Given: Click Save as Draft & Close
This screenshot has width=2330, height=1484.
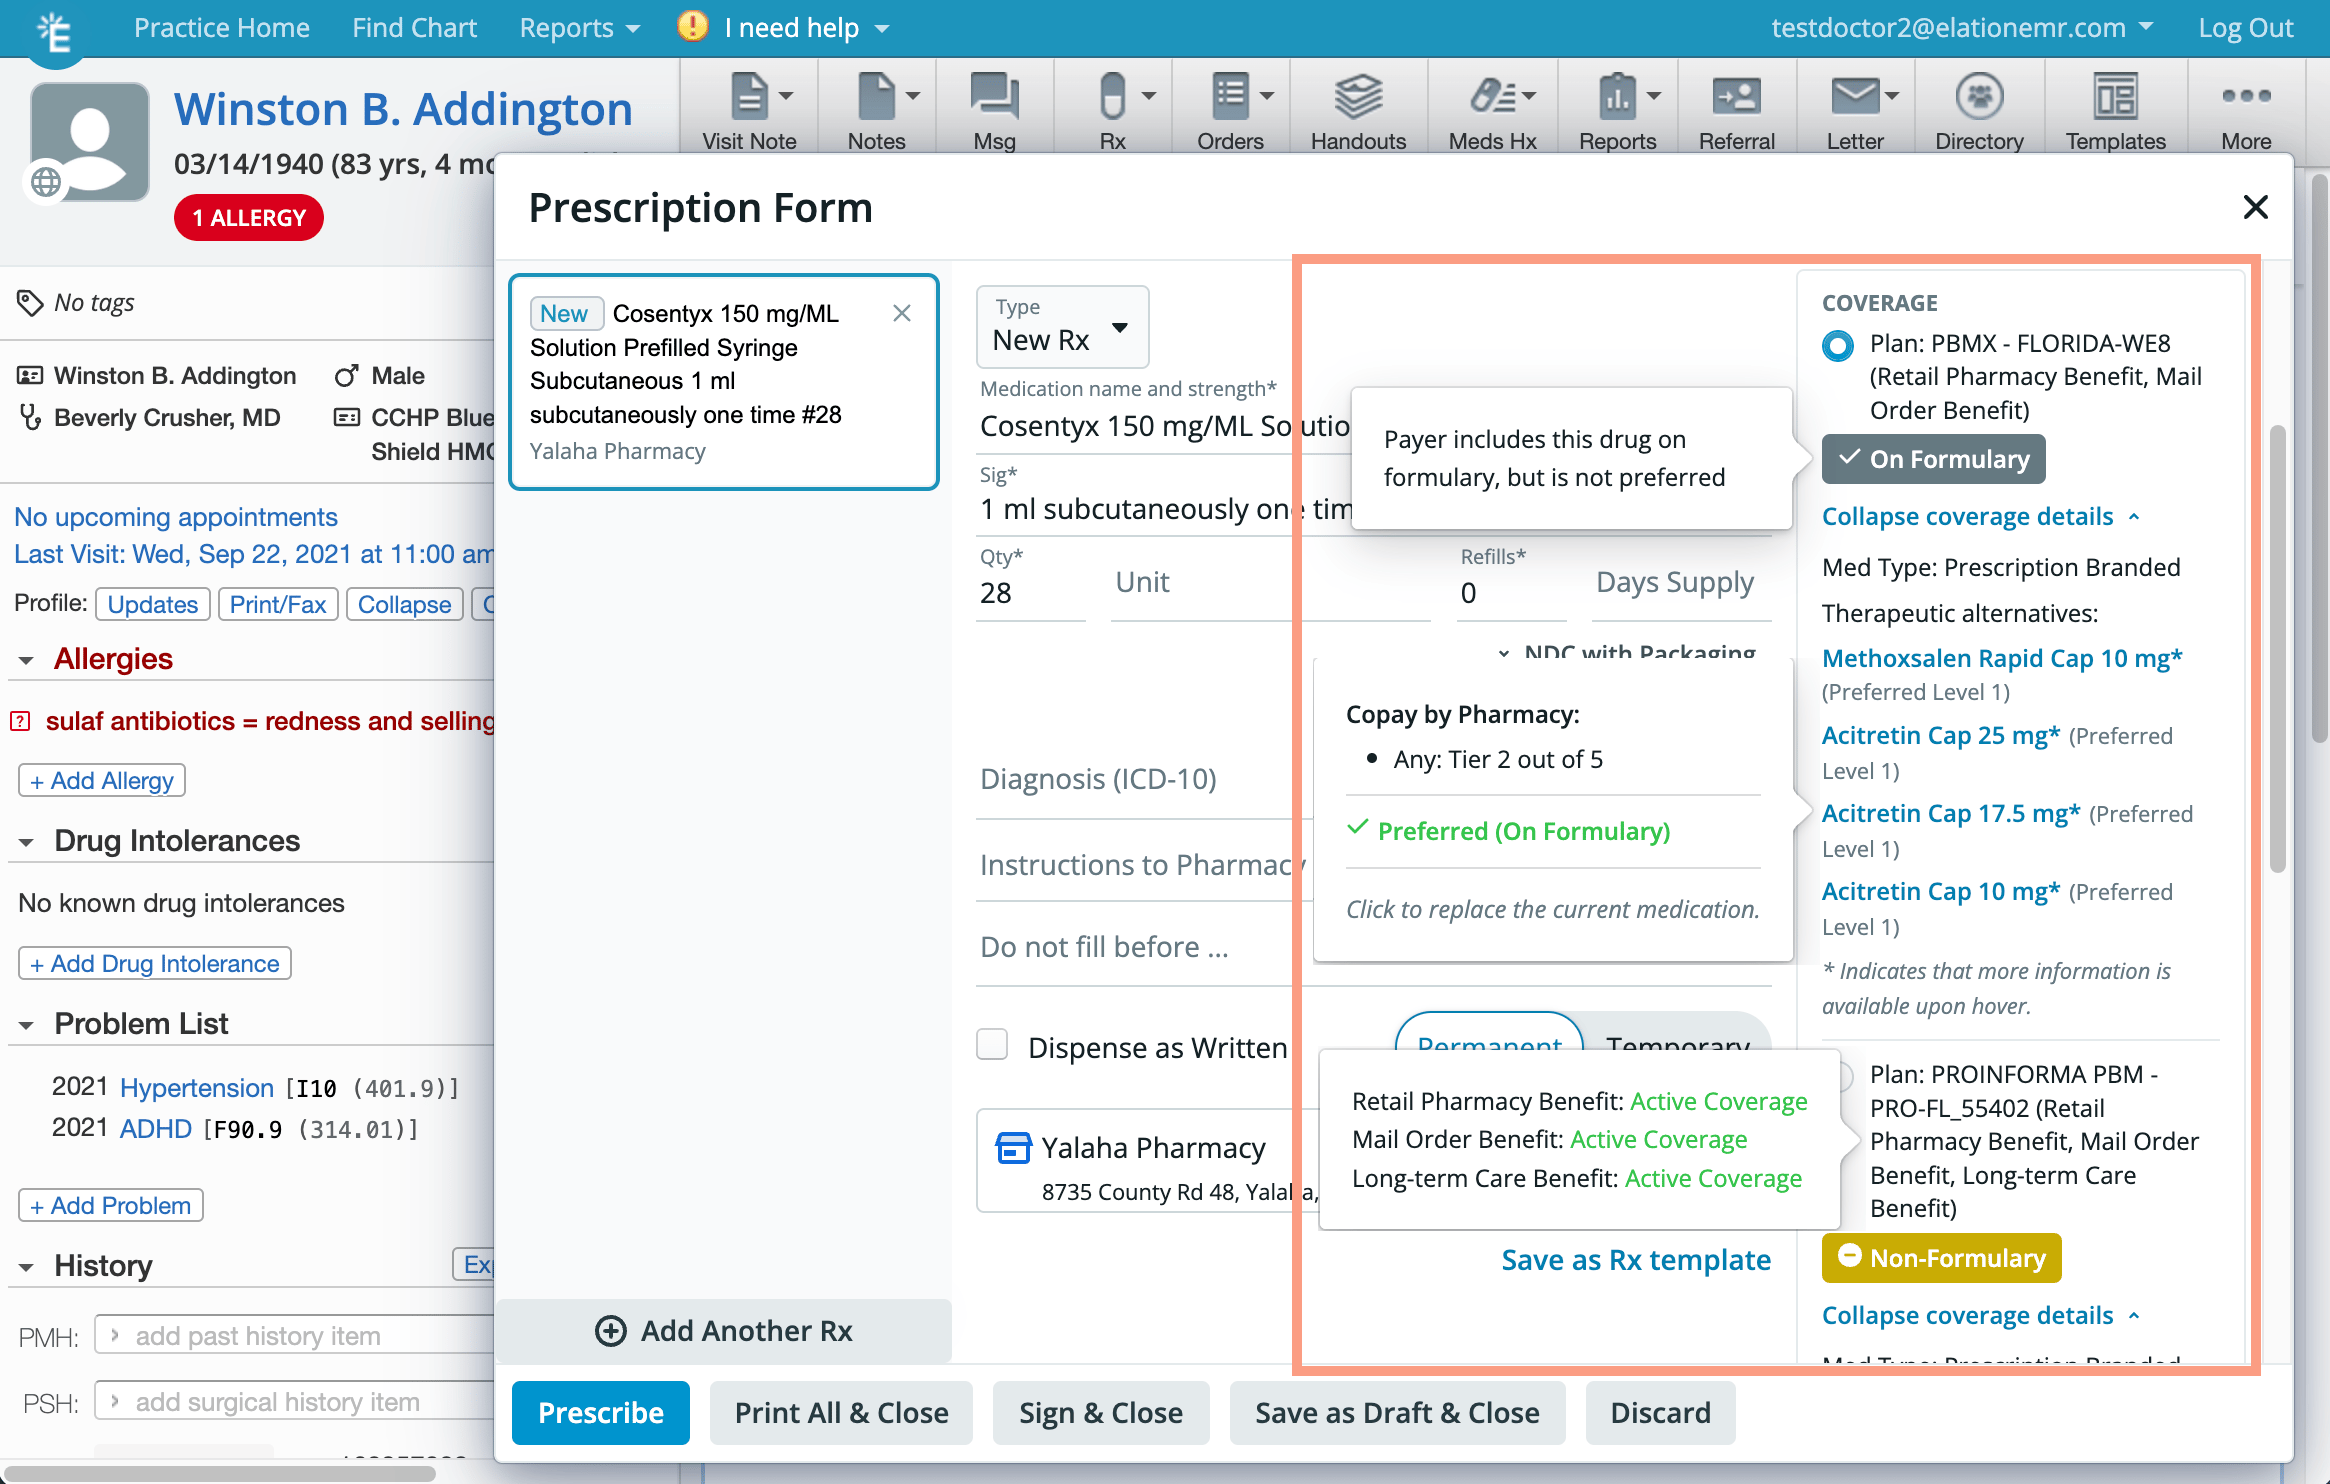Looking at the screenshot, I should click(x=1397, y=1412).
